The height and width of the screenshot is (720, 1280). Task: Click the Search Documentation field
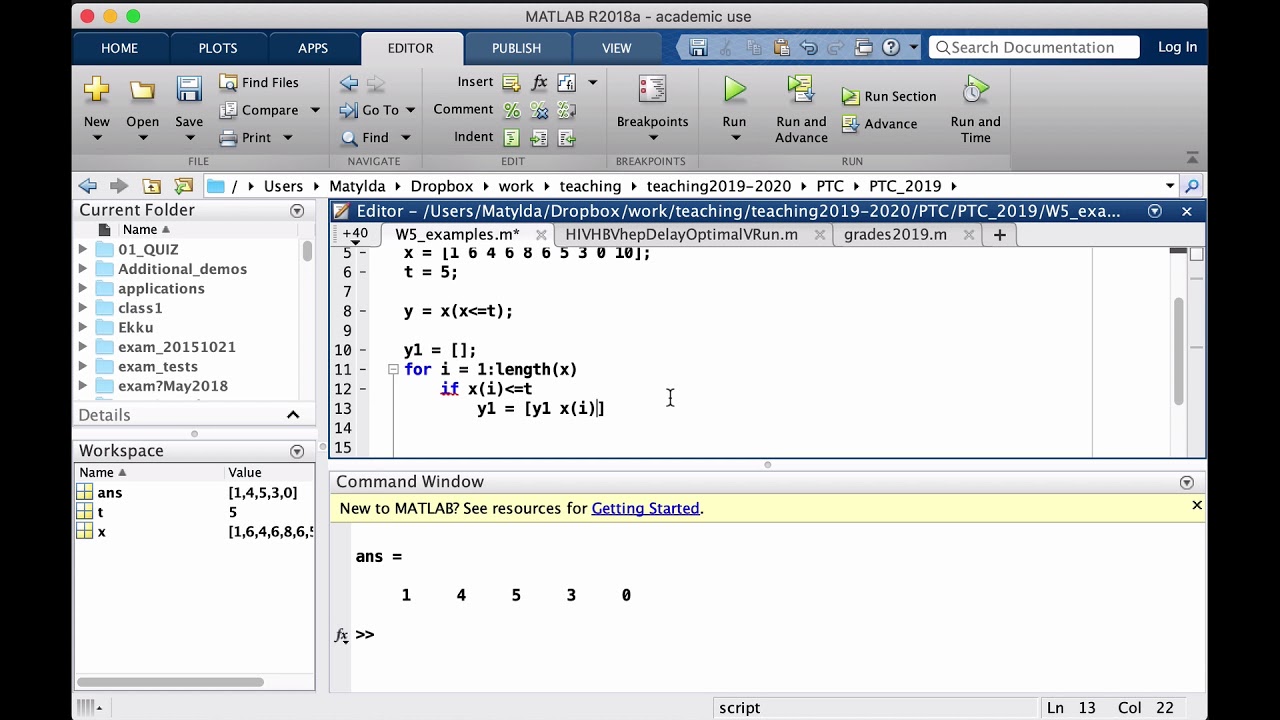click(1034, 47)
